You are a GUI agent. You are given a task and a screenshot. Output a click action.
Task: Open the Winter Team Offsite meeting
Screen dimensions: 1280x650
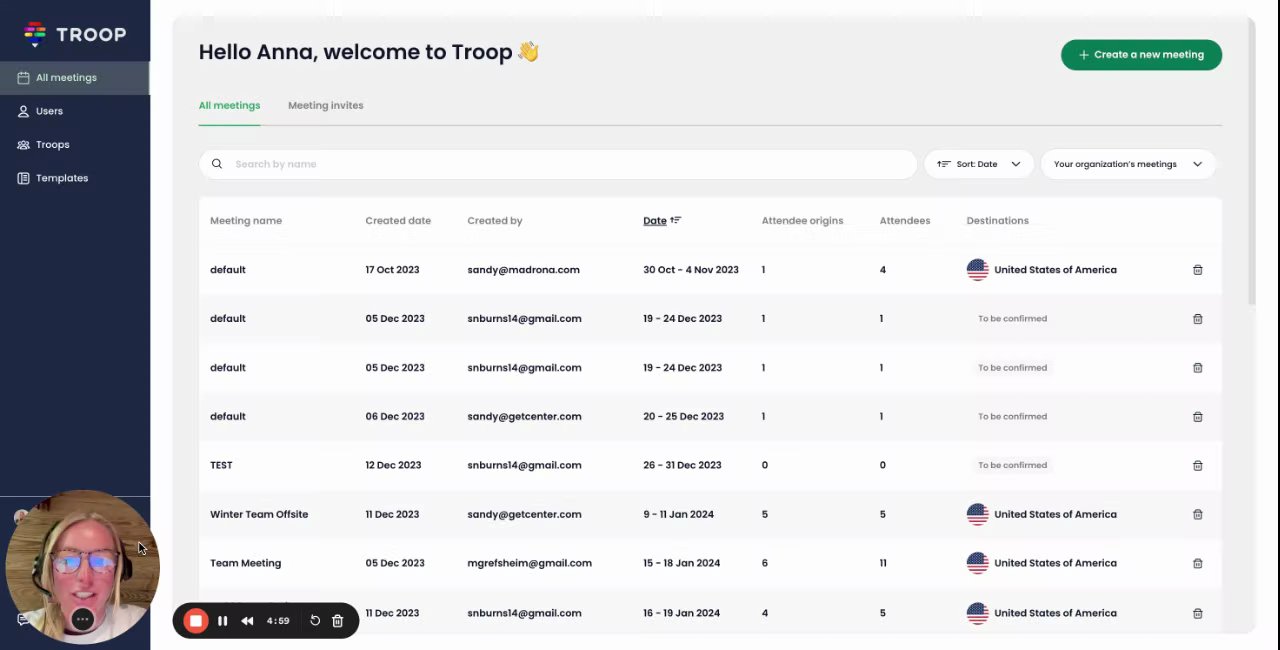click(x=259, y=514)
